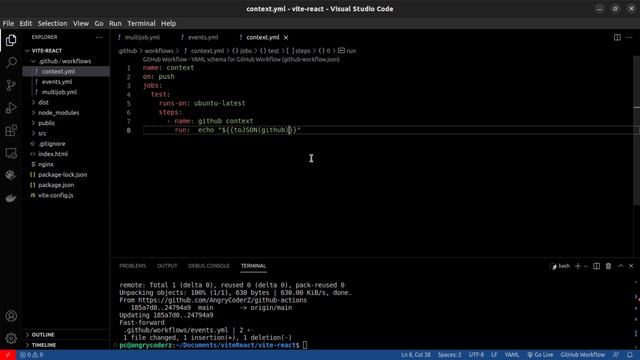
Task: Open the Manage gear icon
Action: (x=11, y=338)
